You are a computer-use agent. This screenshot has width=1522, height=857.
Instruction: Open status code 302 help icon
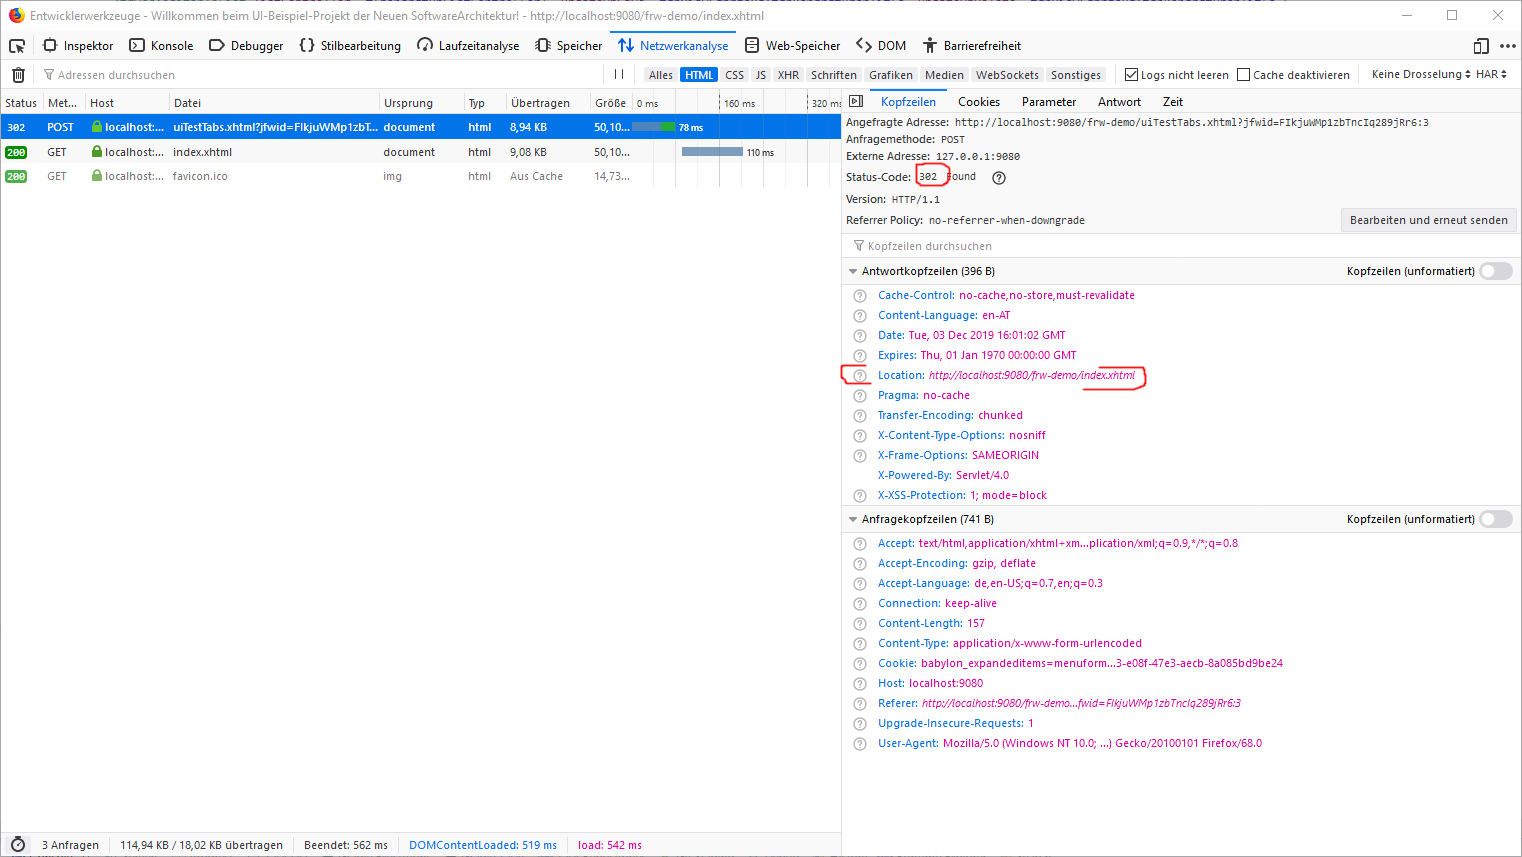tap(998, 178)
